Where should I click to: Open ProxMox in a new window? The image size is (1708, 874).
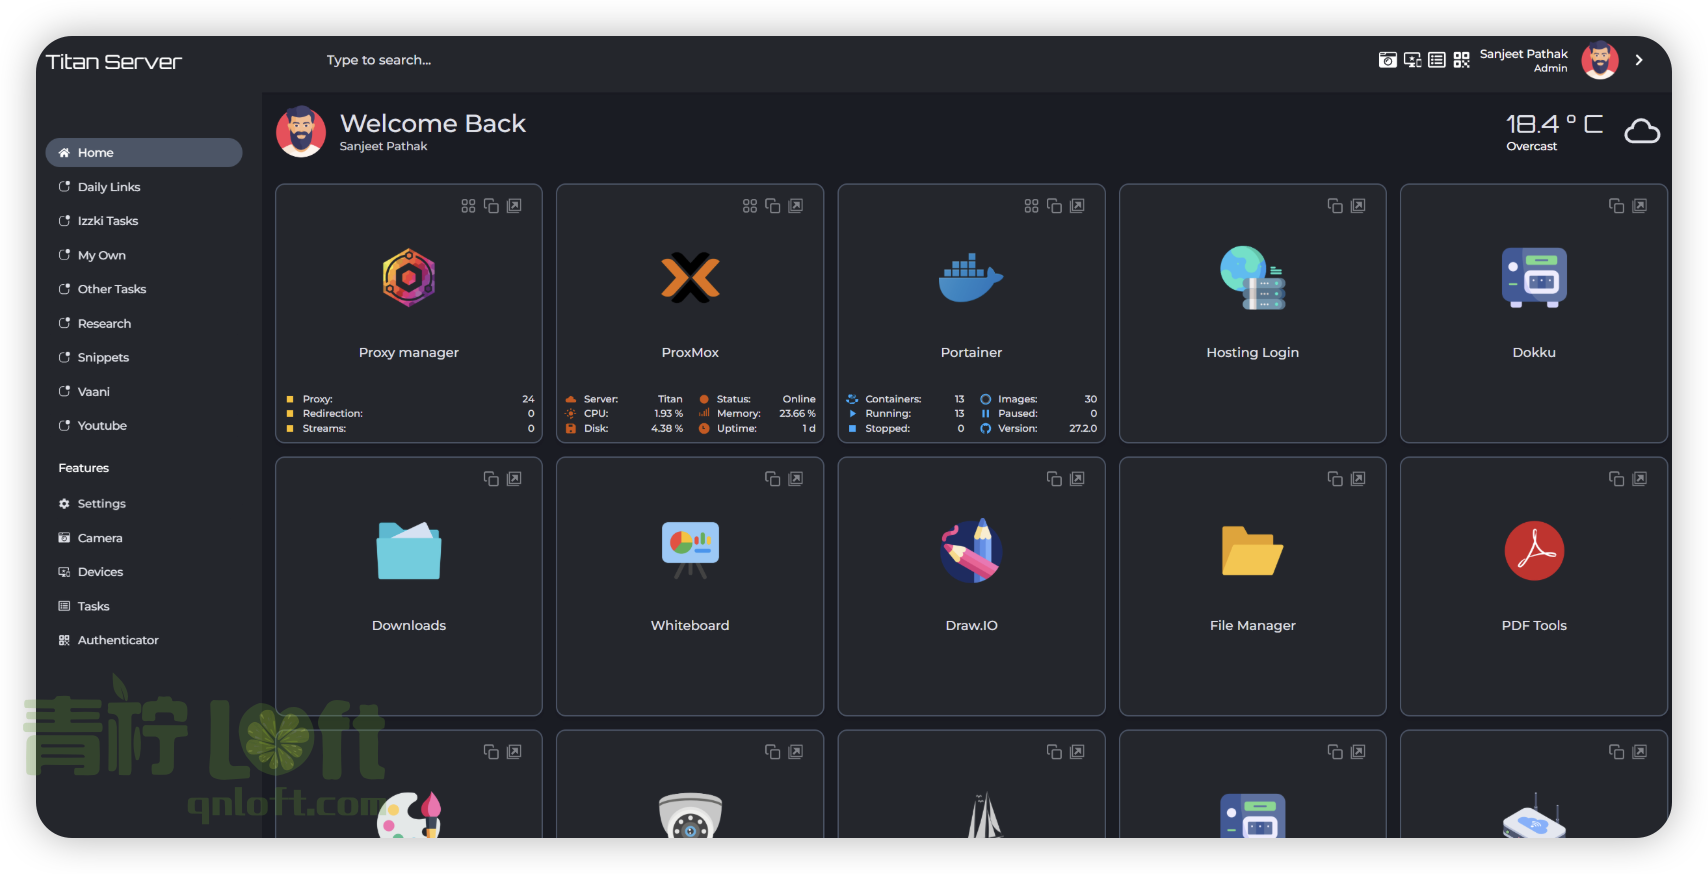(796, 206)
